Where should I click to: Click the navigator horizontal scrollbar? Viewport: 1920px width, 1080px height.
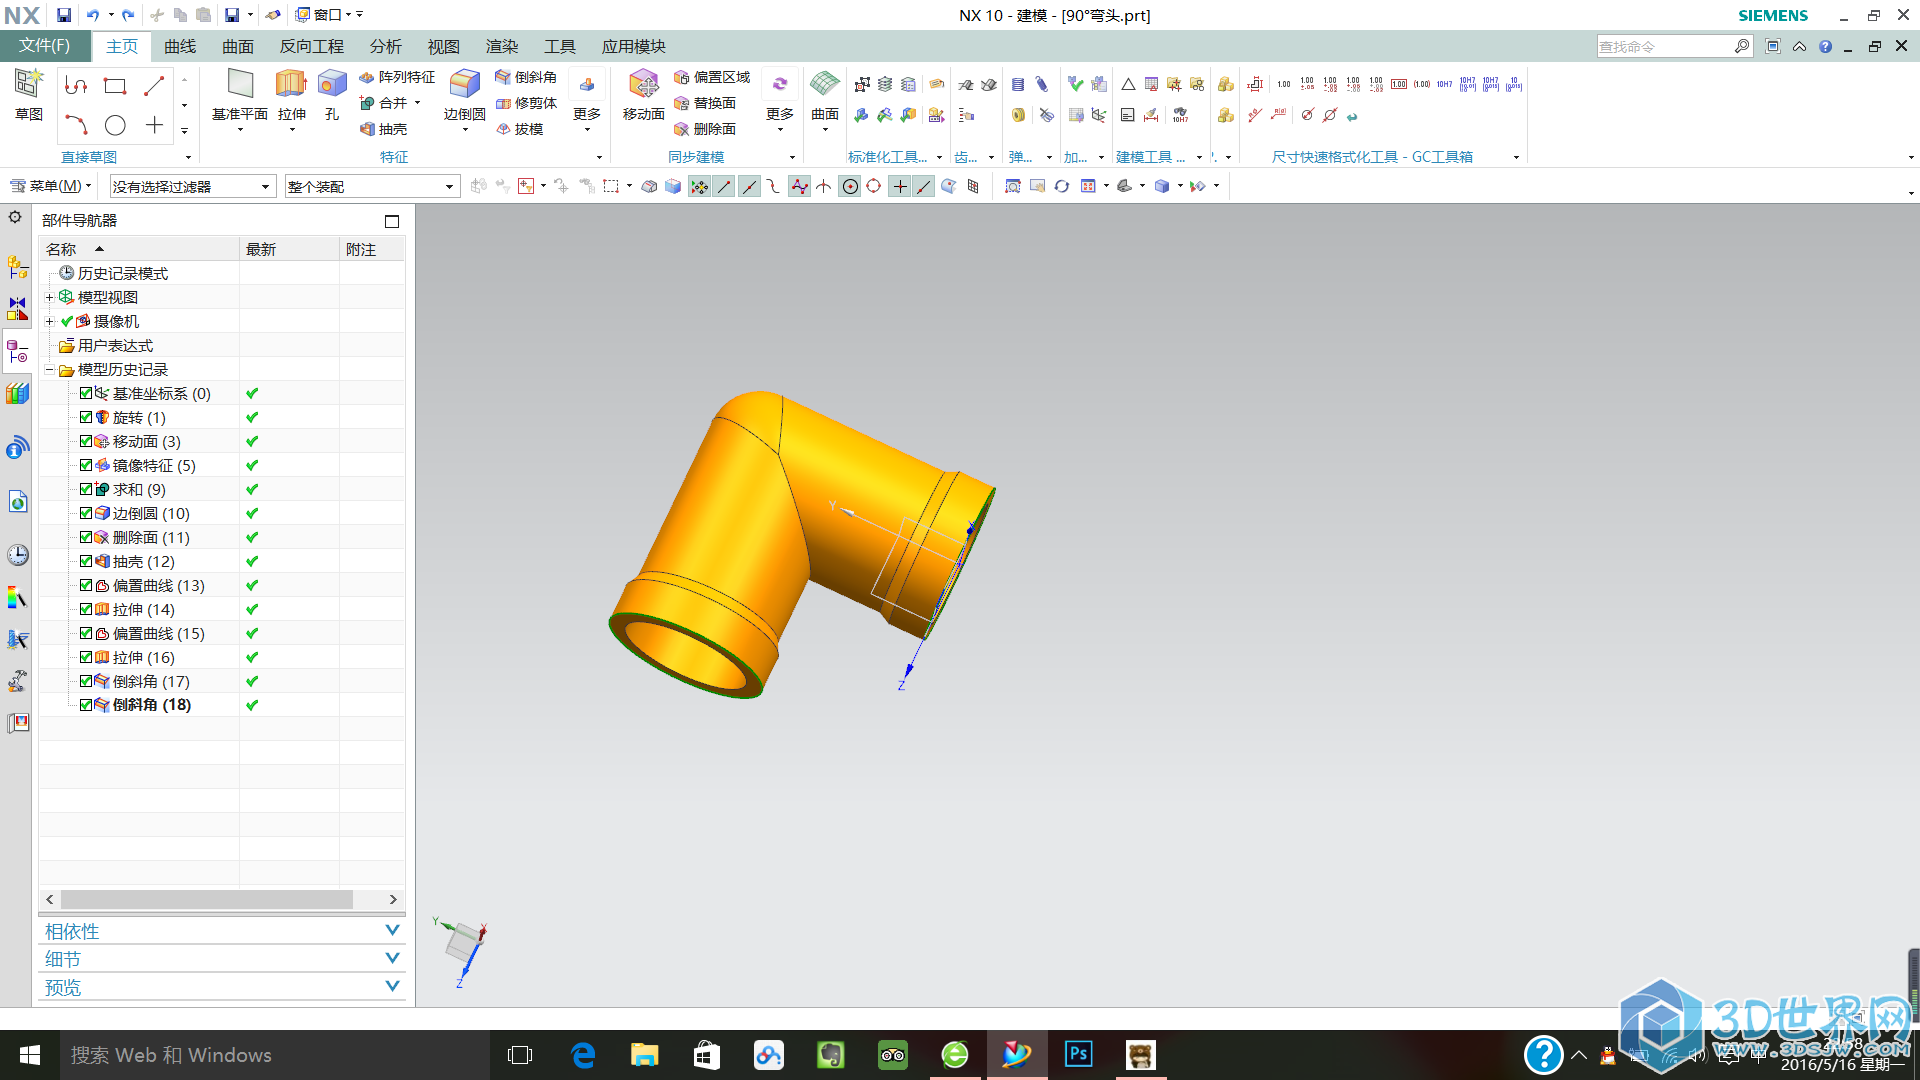click(x=206, y=899)
